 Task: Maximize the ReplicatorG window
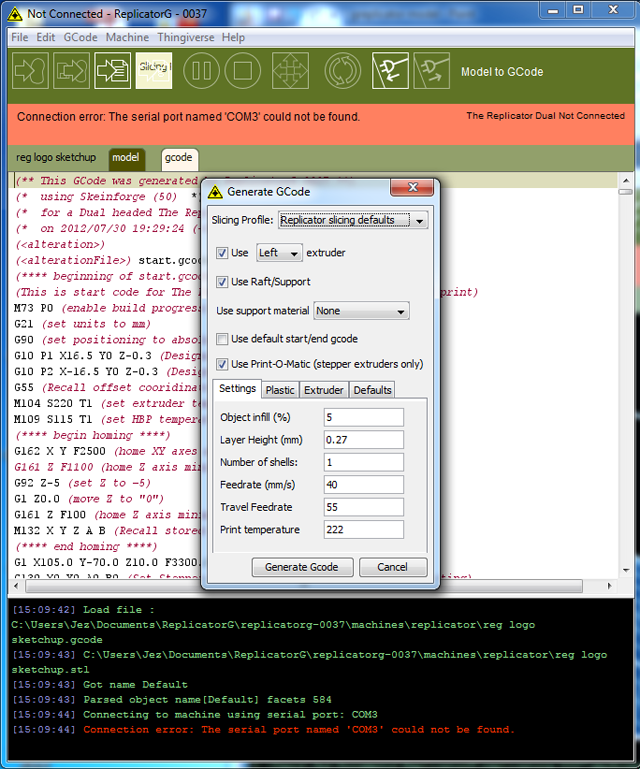tap(578, 10)
